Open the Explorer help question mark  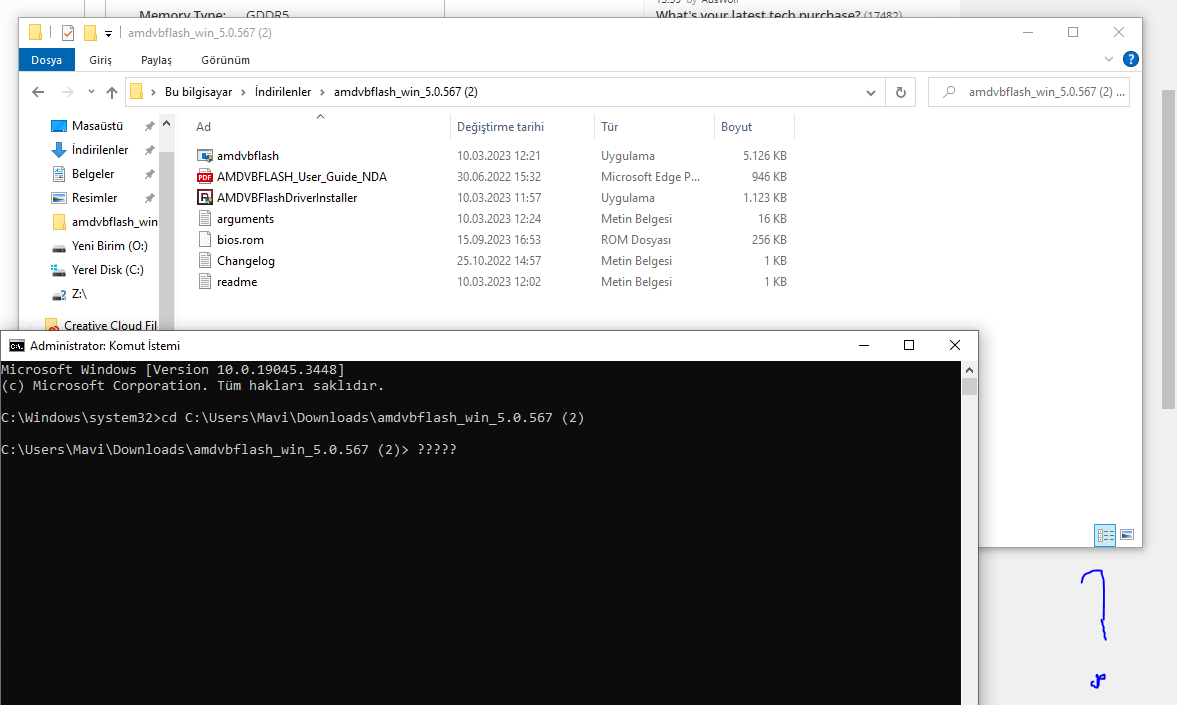pyautogui.click(x=1130, y=59)
